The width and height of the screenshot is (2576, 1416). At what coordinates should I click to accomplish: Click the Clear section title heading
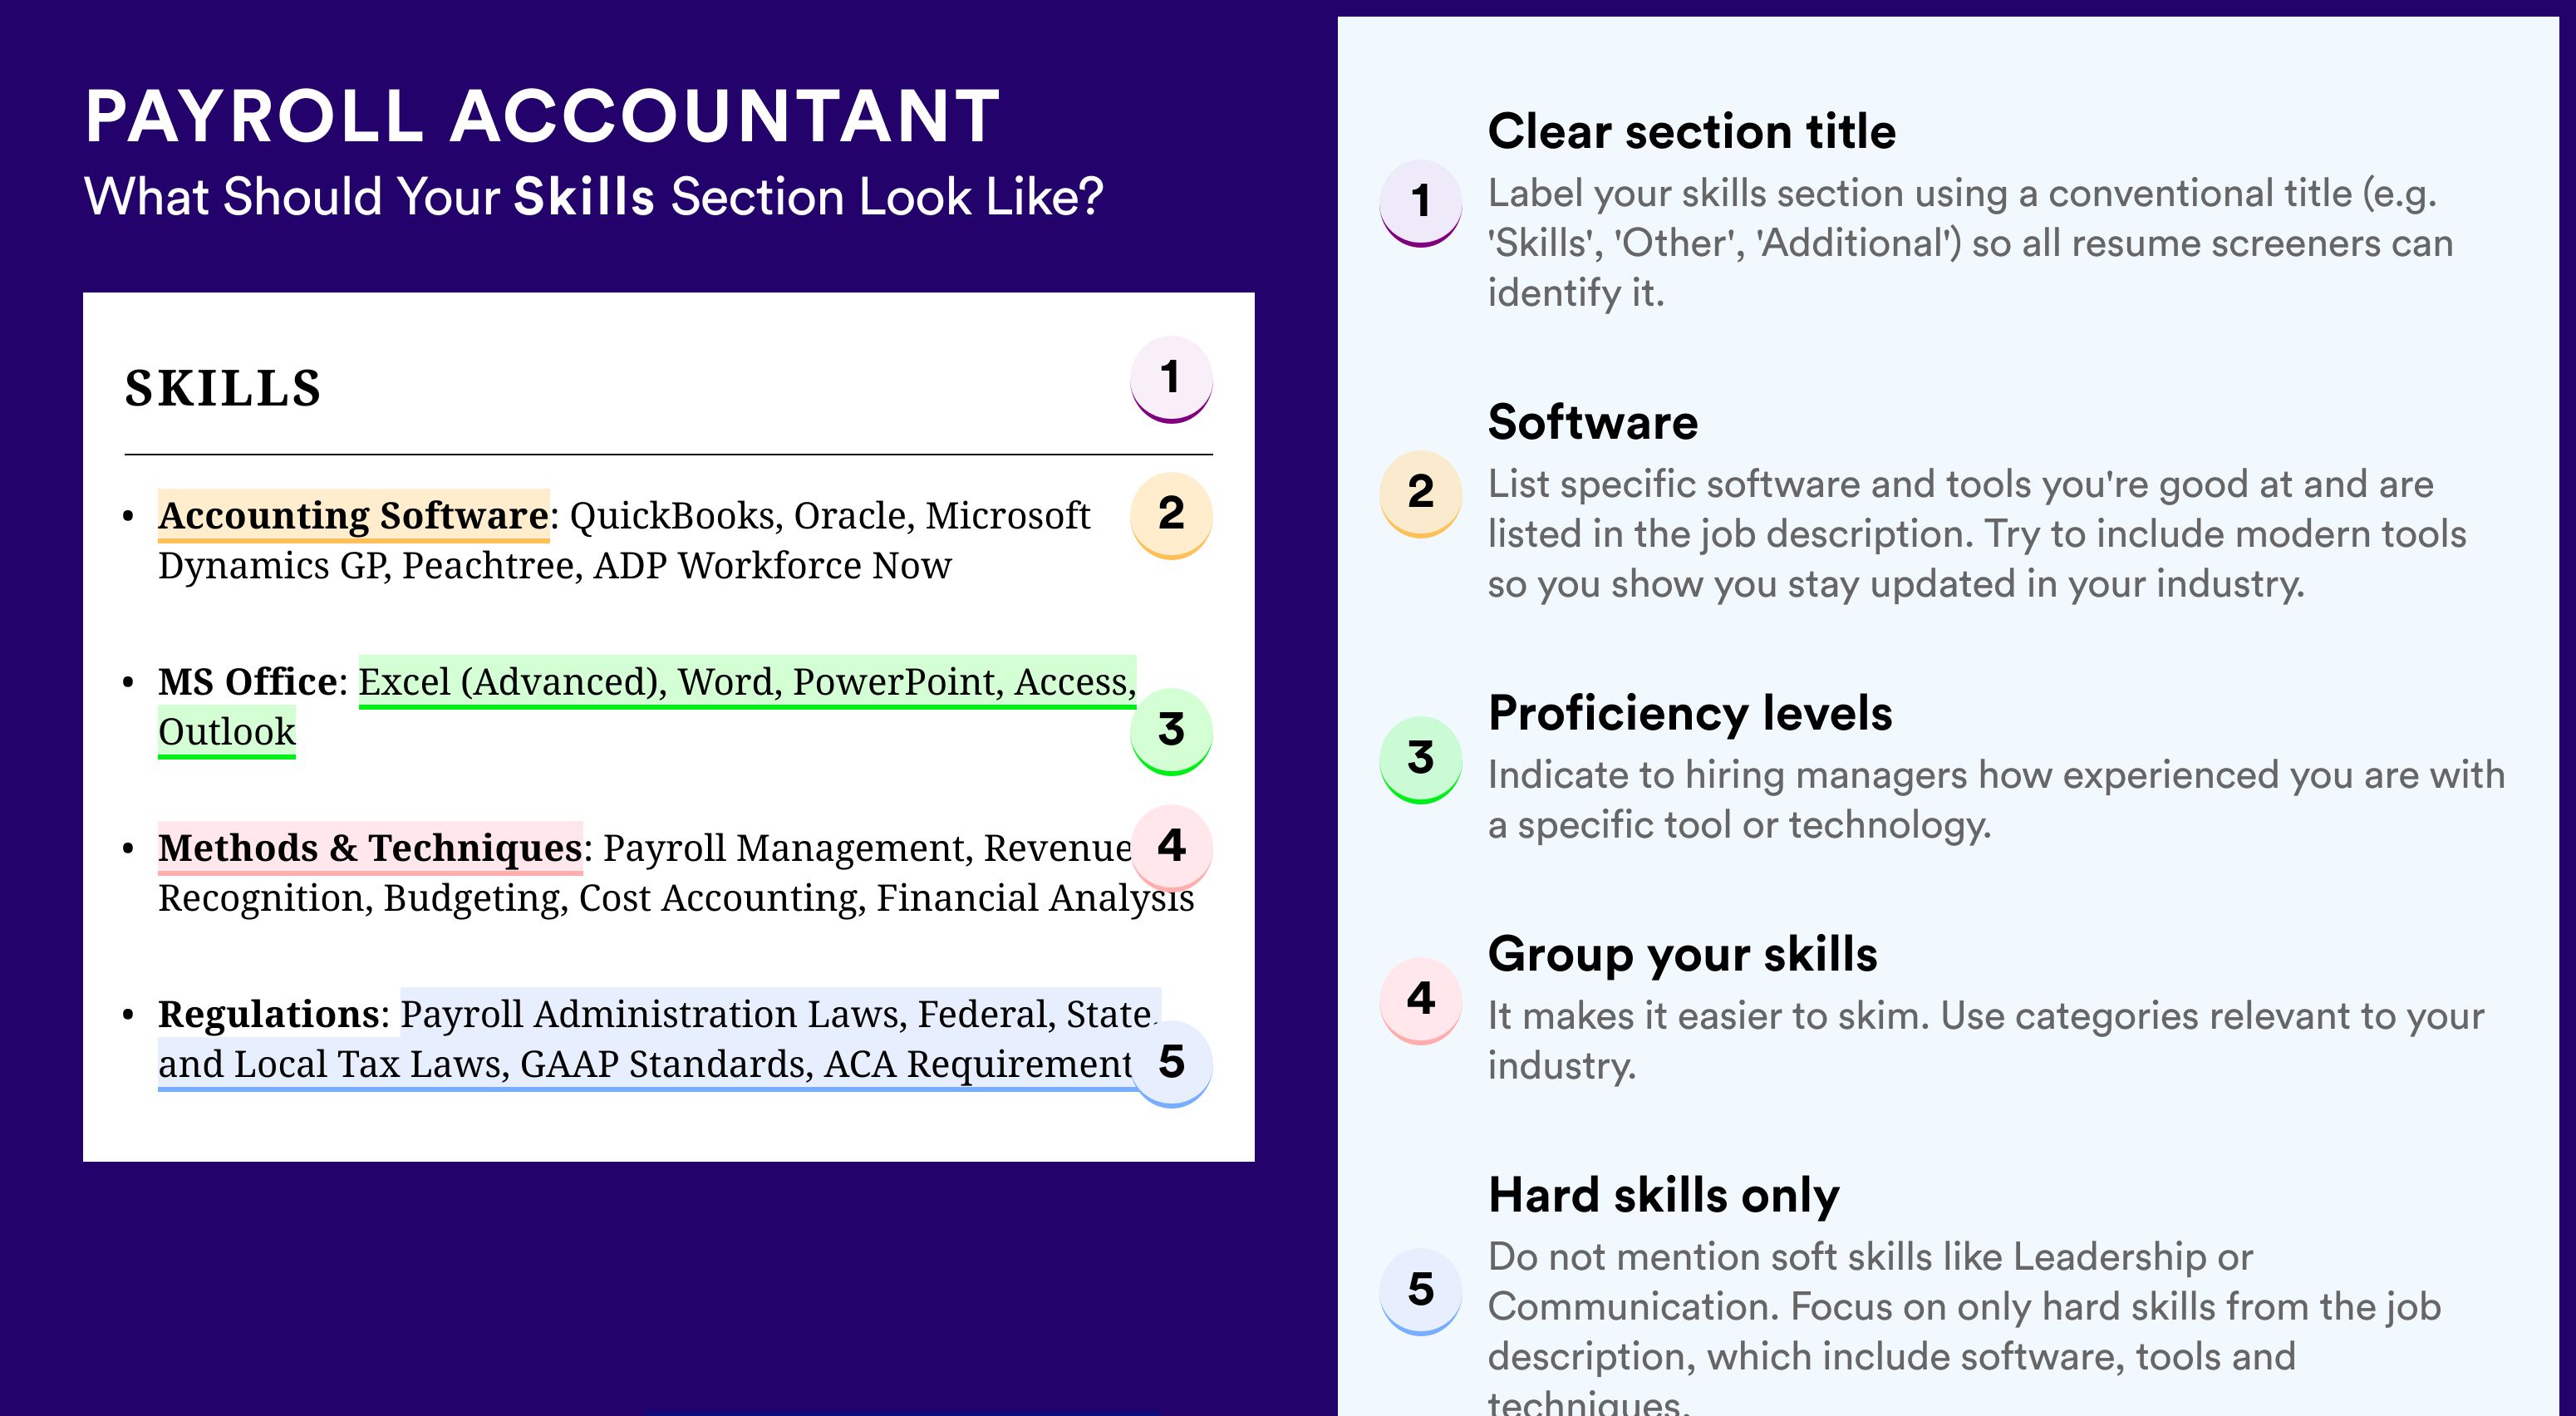tap(1691, 131)
